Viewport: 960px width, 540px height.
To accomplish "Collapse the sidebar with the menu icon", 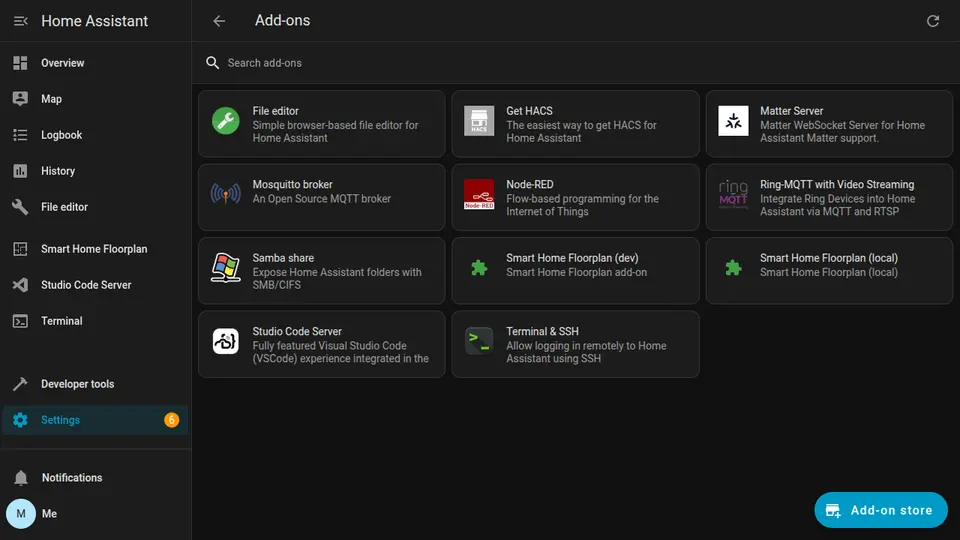I will (20, 21).
